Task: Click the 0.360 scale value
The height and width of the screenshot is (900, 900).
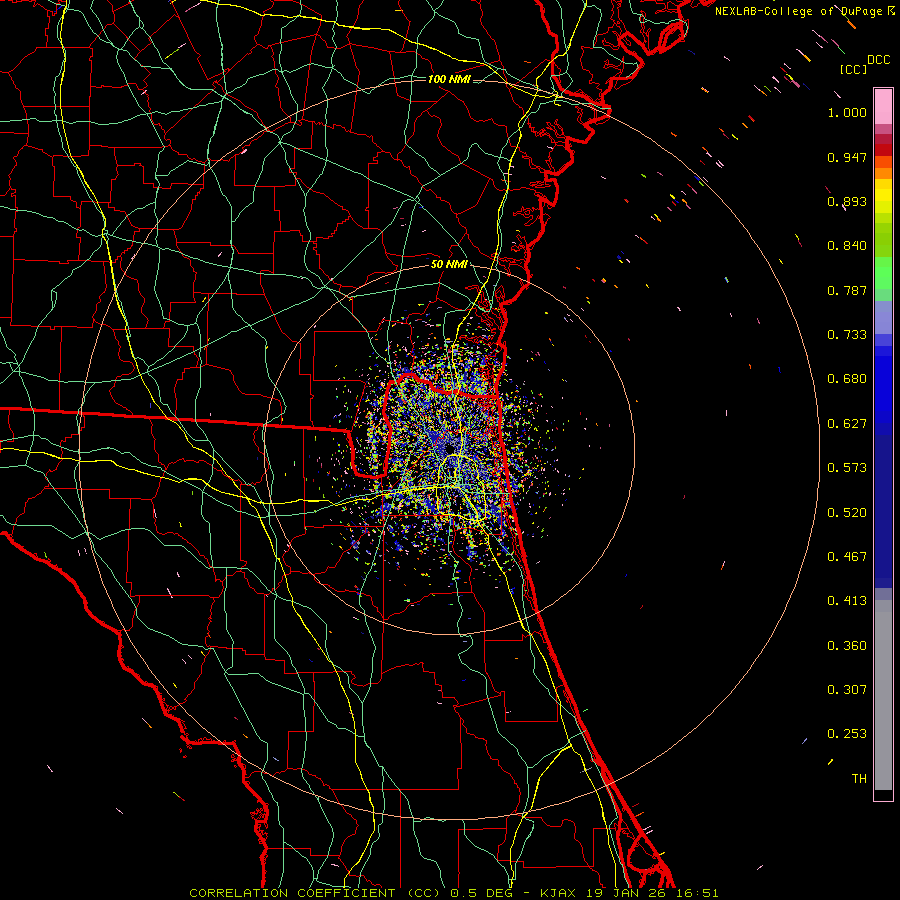Action: (847, 646)
